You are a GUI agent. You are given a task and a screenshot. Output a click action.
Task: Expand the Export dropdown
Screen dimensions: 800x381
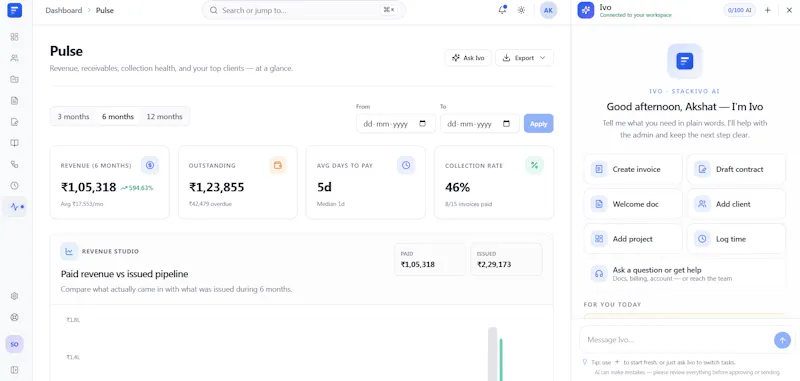pyautogui.click(x=524, y=58)
